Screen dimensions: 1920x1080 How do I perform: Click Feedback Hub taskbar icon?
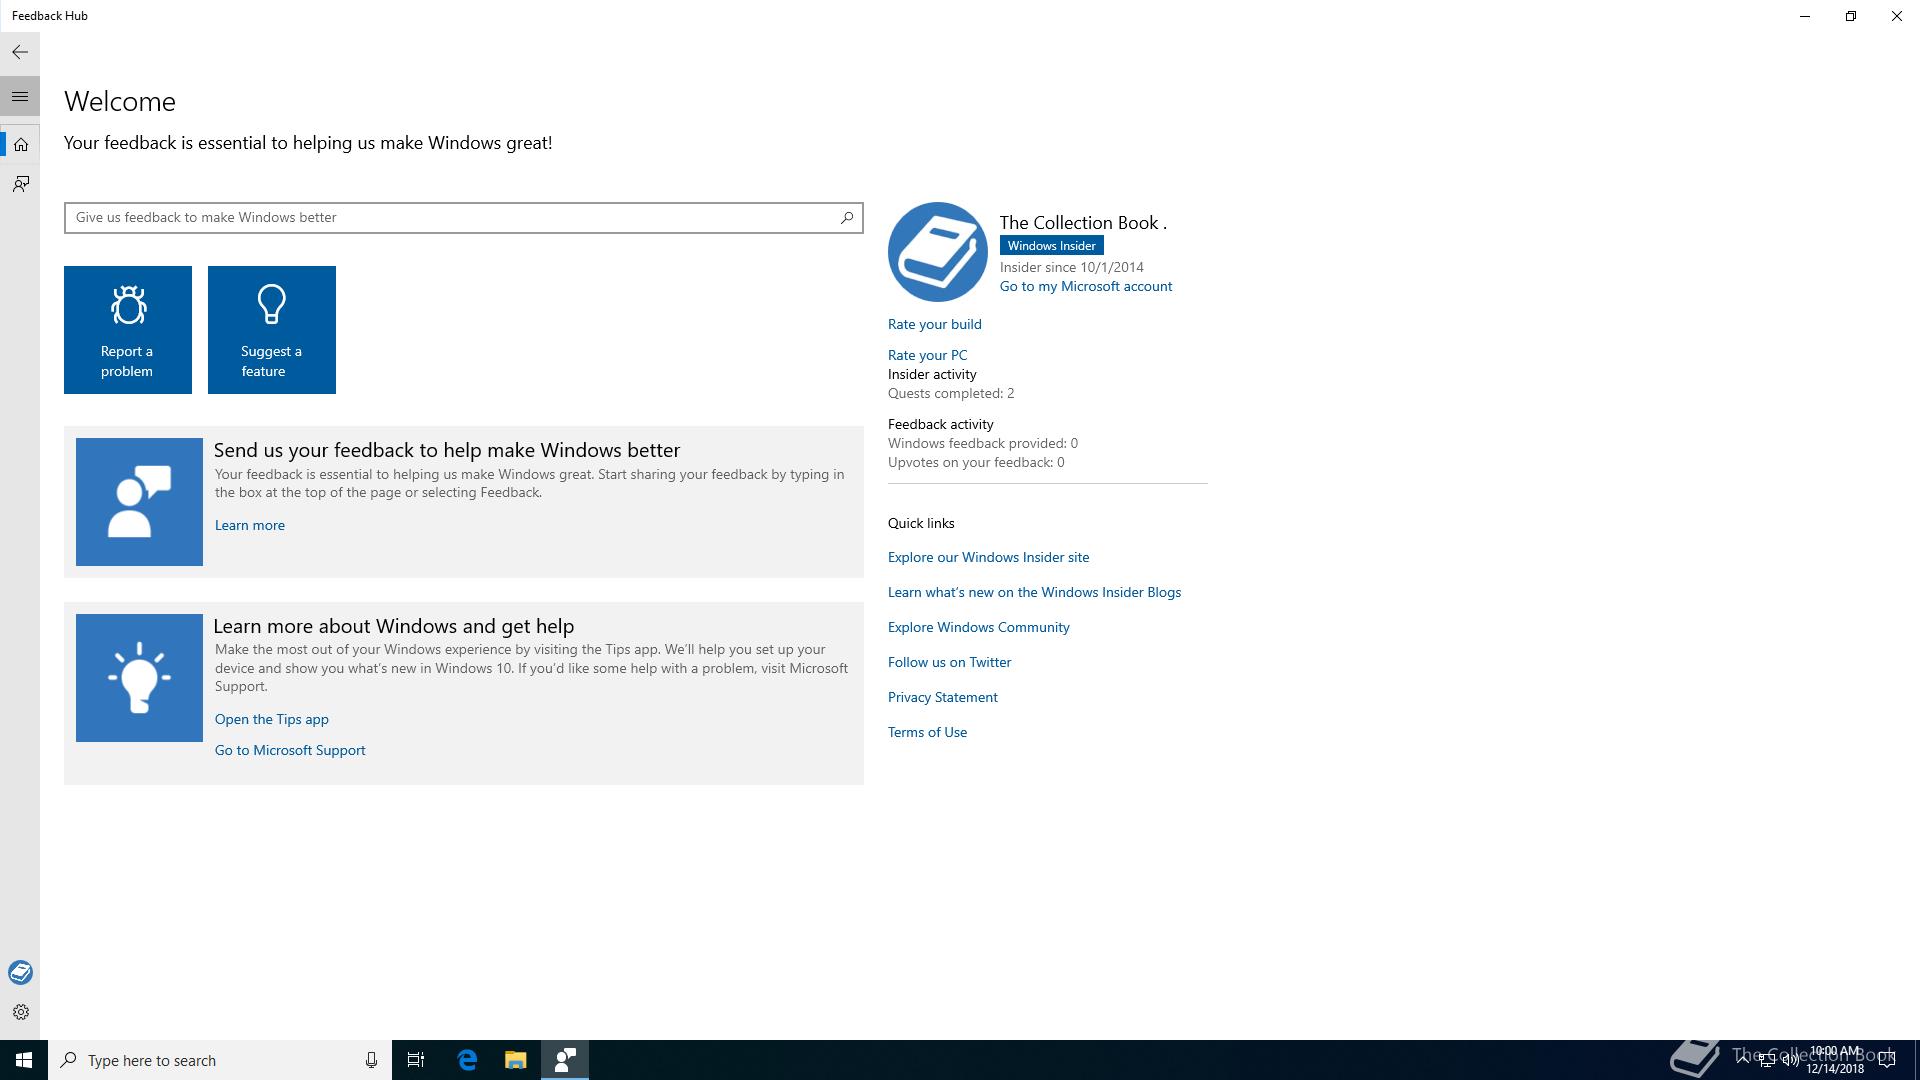tap(565, 1060)
